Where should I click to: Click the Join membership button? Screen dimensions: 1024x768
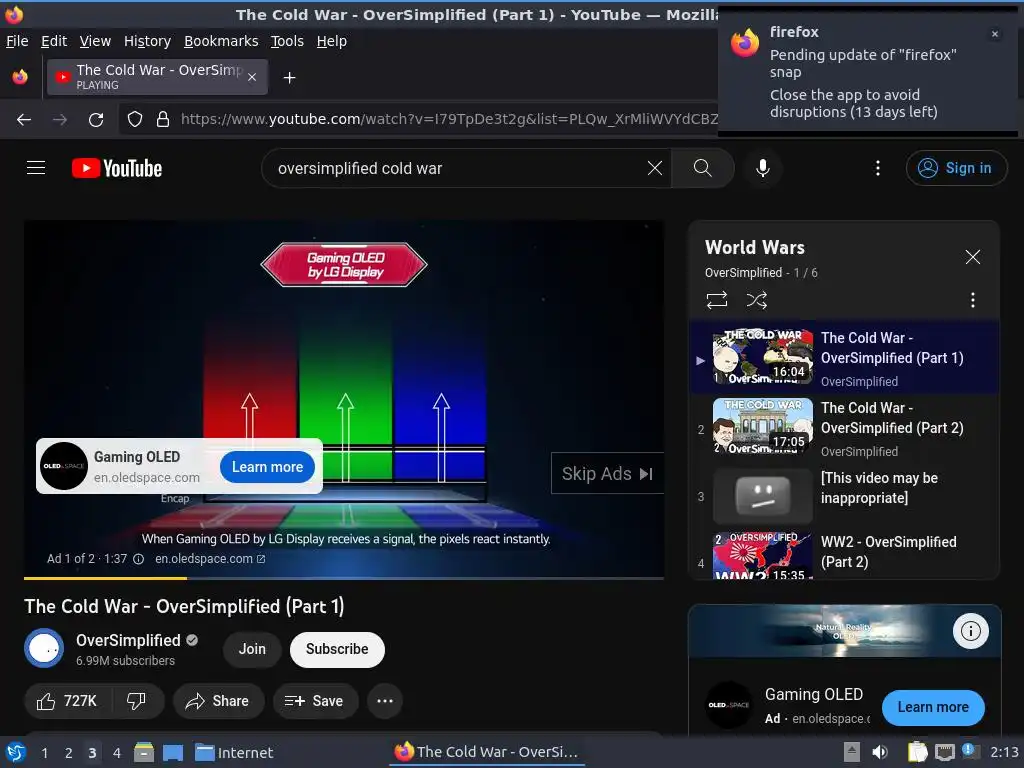(x=252, y=649)
